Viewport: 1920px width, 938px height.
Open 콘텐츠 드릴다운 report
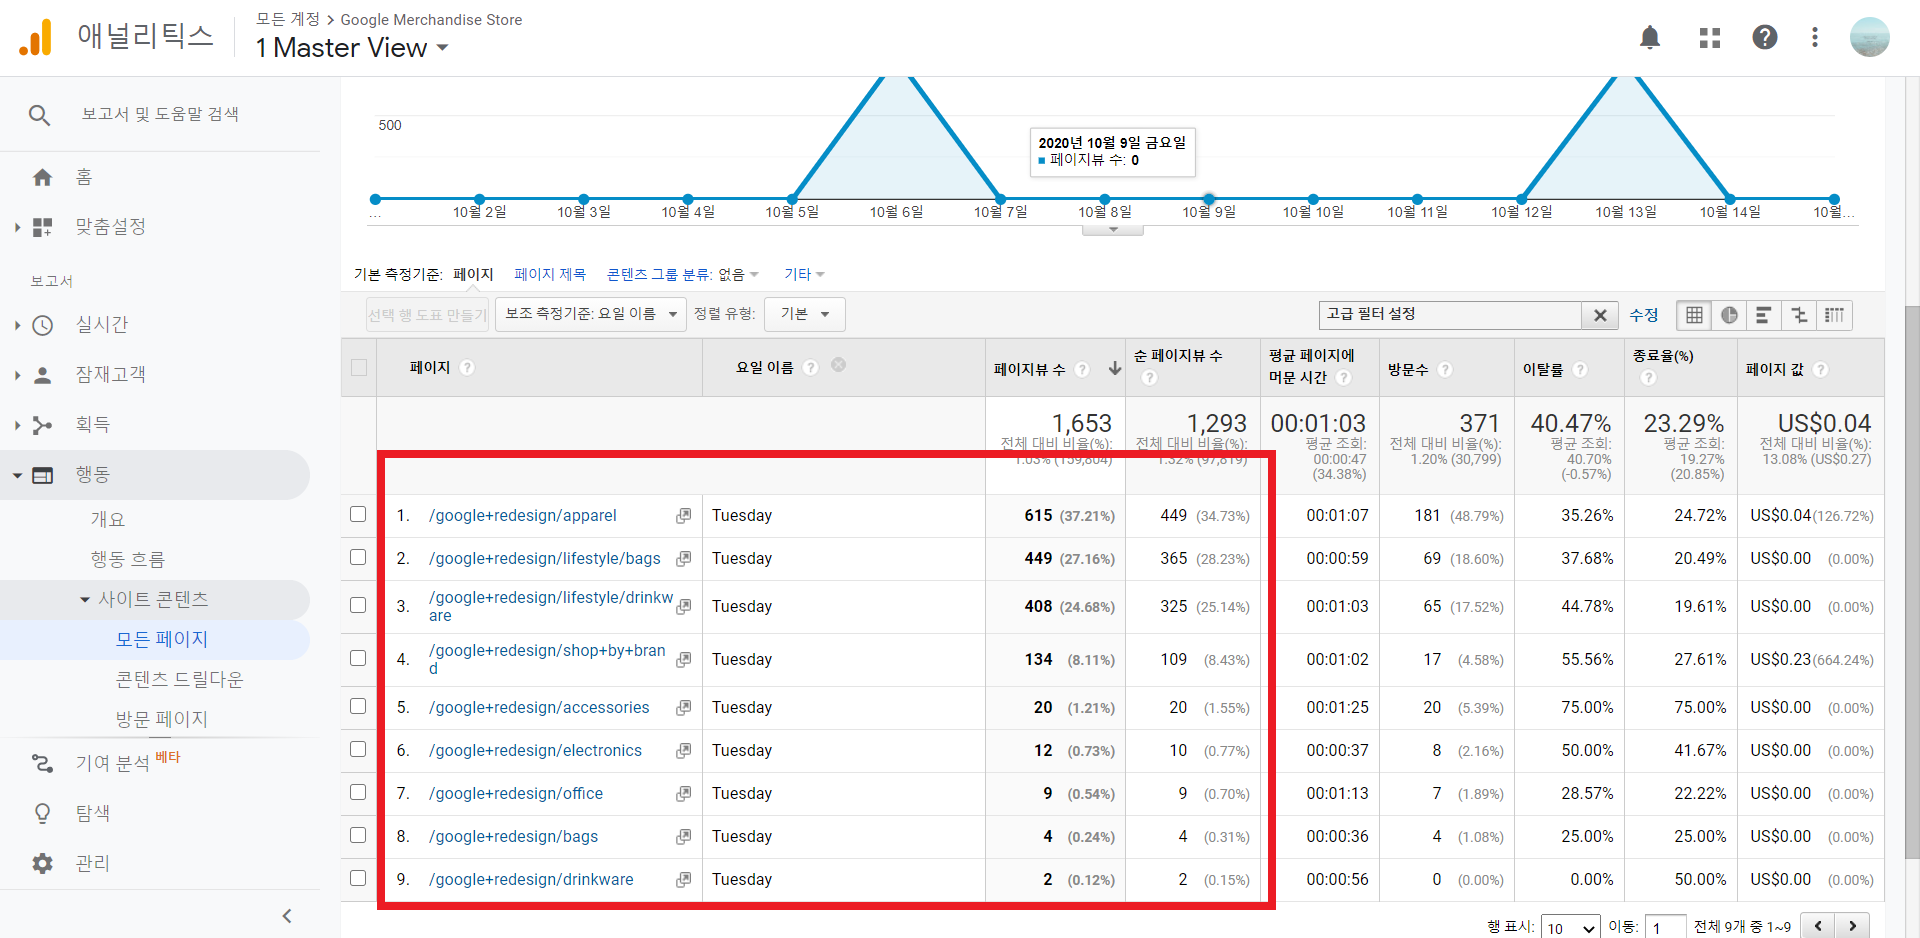180,679
